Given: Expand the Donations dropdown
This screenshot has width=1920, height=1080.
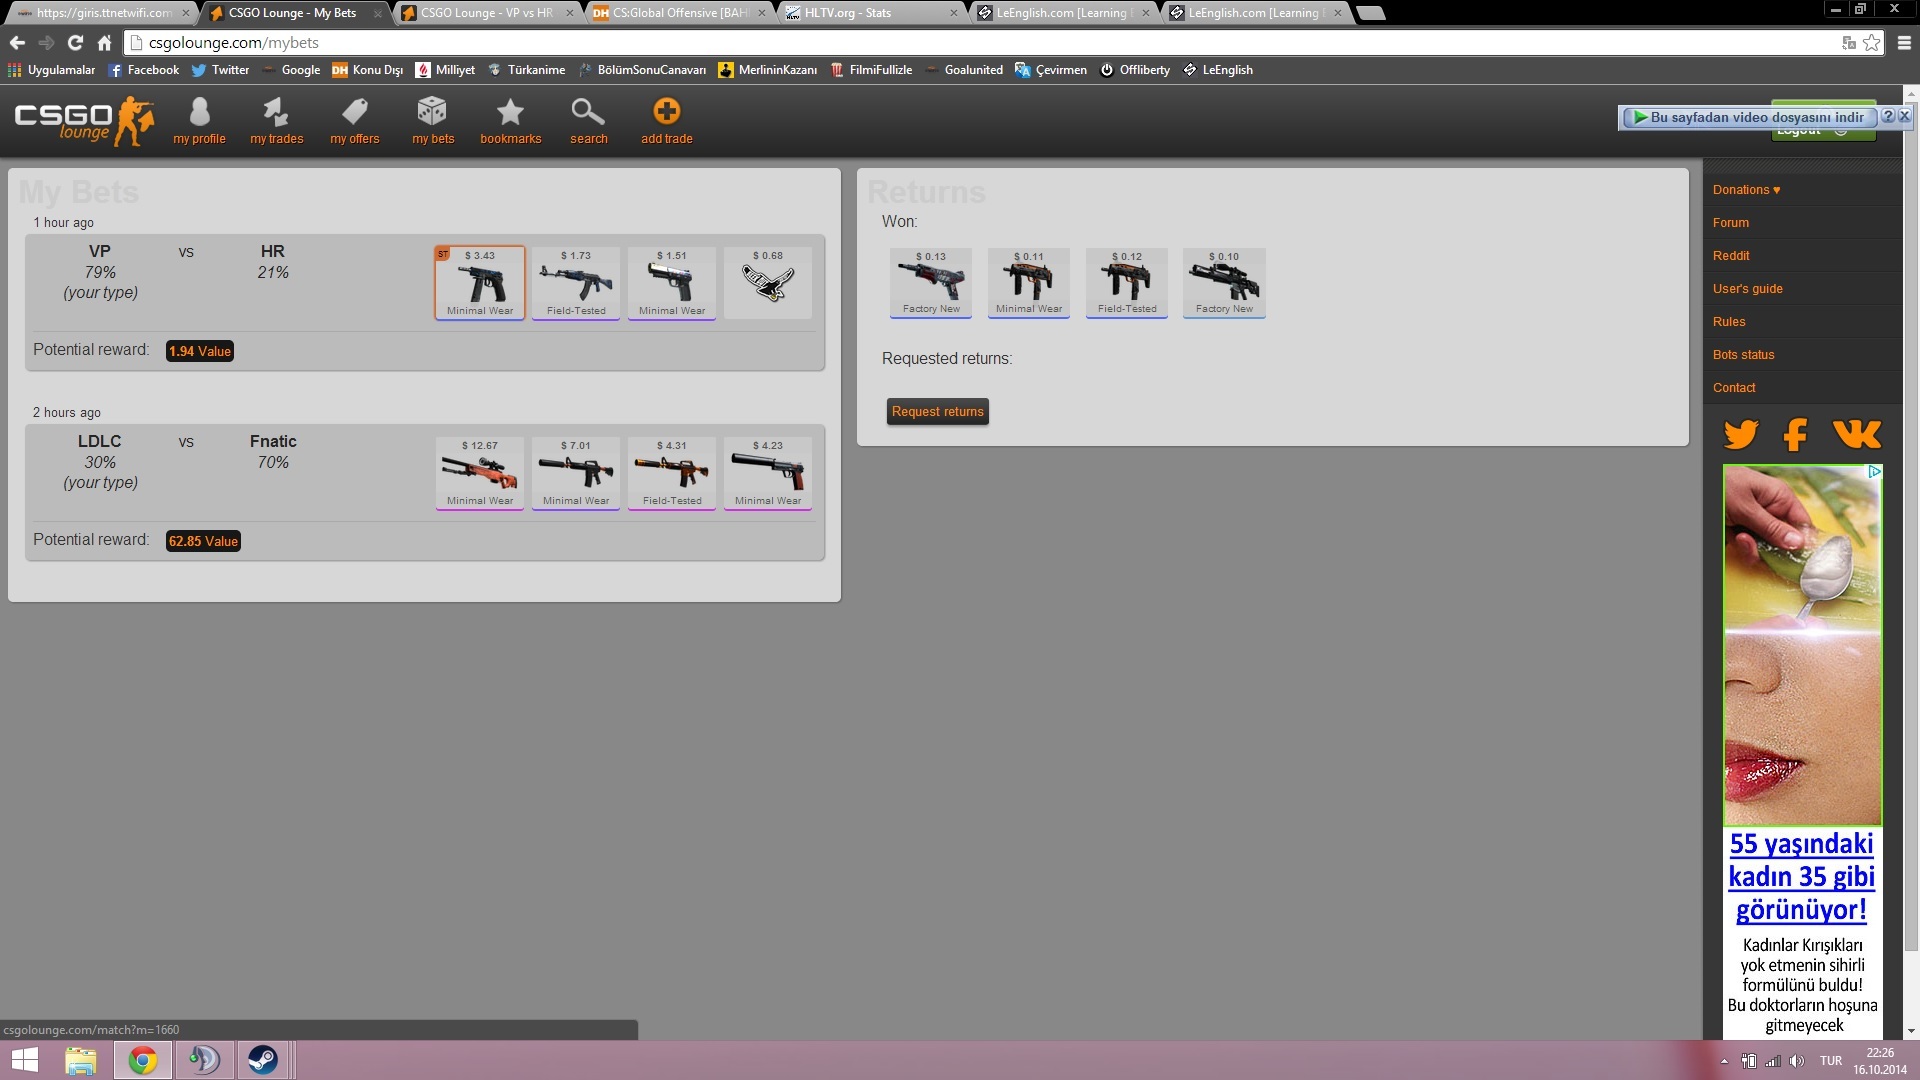Looking at the screenshot, I should pos(1746,190).
